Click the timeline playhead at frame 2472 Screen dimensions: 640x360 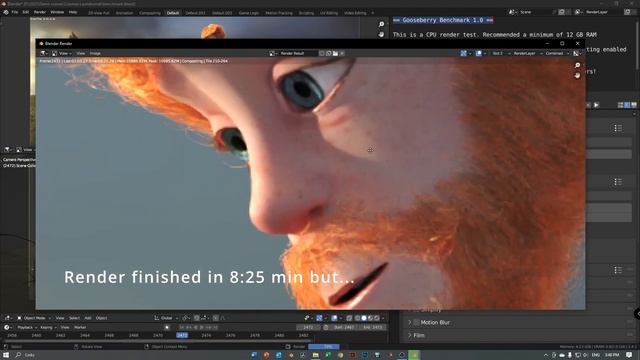[182, 335]
